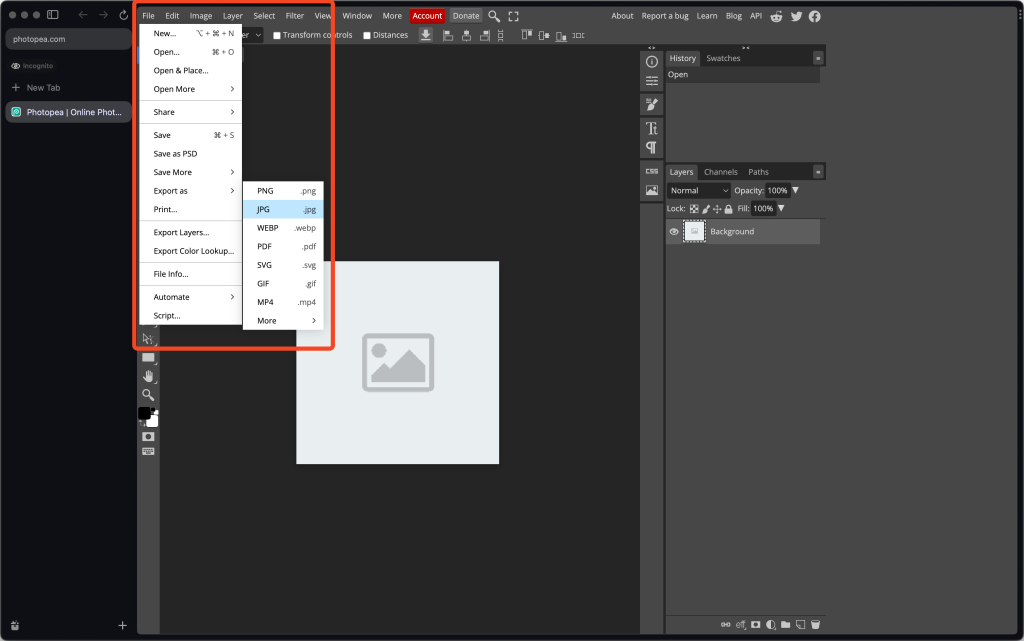Expand the More export formats submenu
This screenshot has height=641, width=1024.
[x=284, y=321]
